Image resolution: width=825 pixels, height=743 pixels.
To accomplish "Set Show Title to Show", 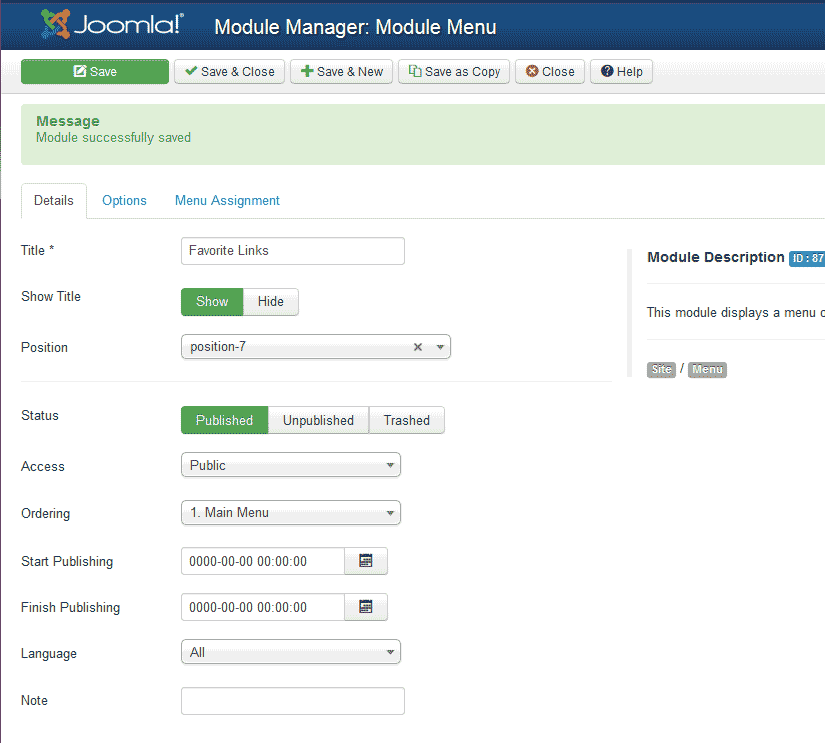I will (x=212, y=302).
